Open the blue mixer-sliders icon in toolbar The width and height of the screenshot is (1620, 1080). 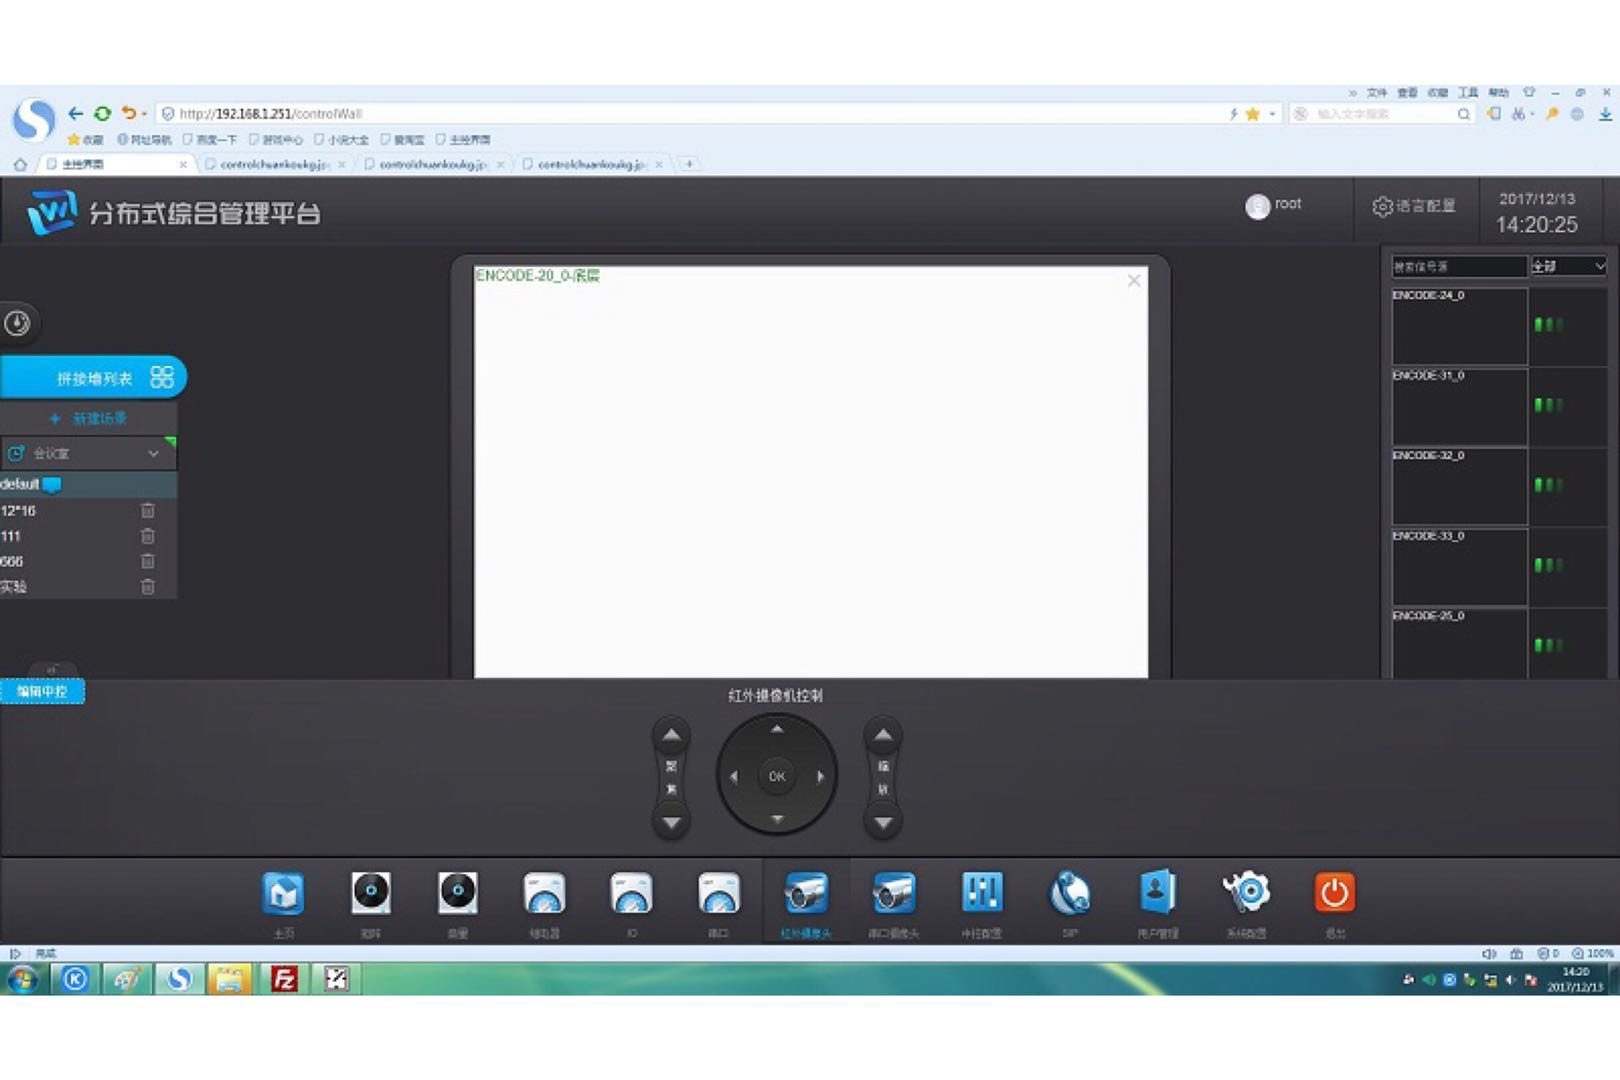coord(981,894)
